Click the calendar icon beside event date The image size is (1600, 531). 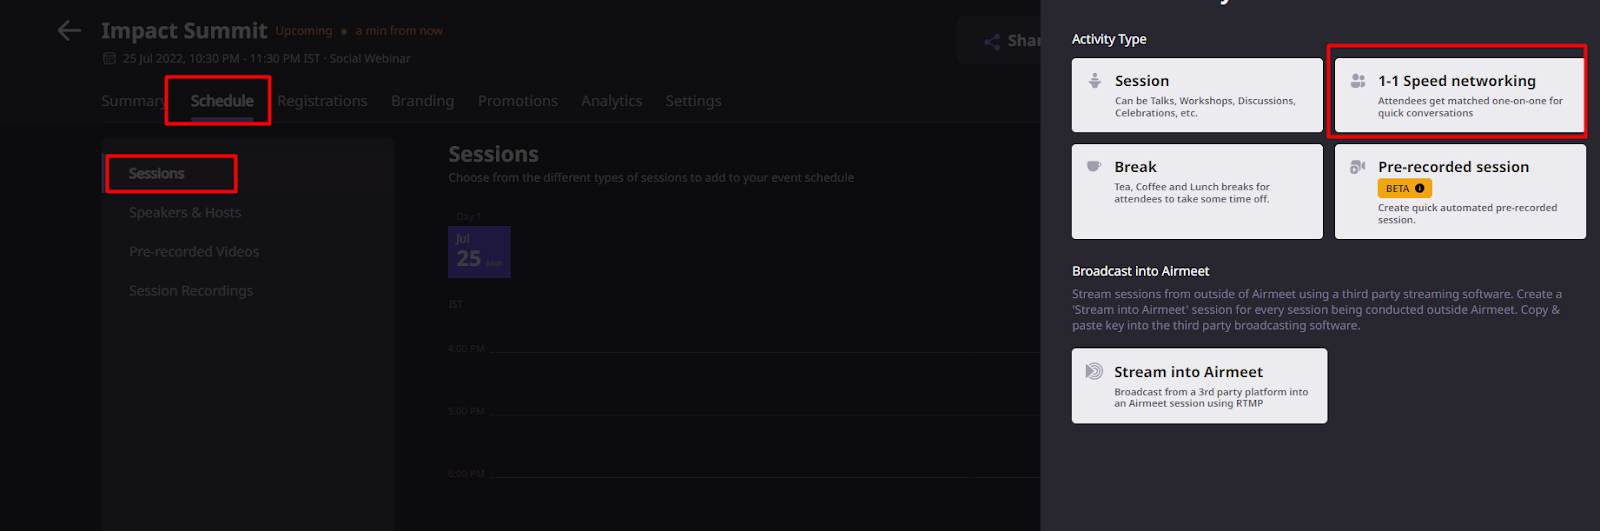[x=109, y=59]
